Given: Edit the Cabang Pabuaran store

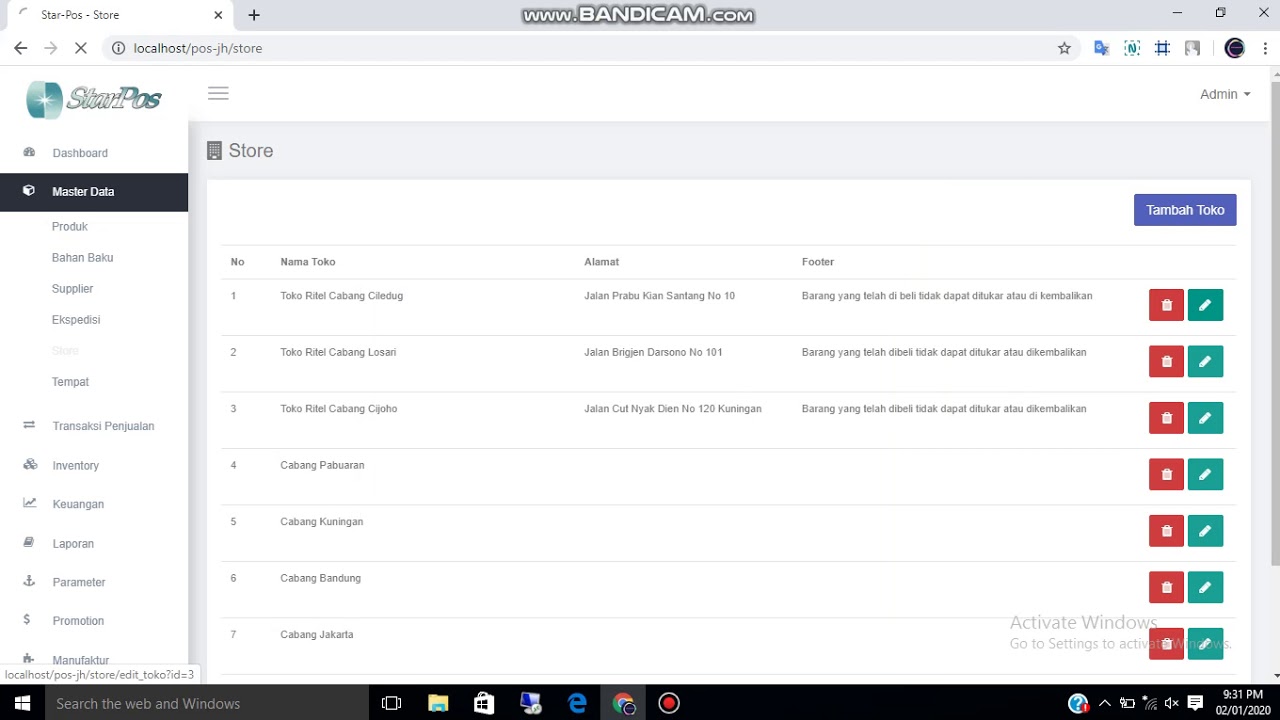Looking at the screenshot, I should (1205, 475).
